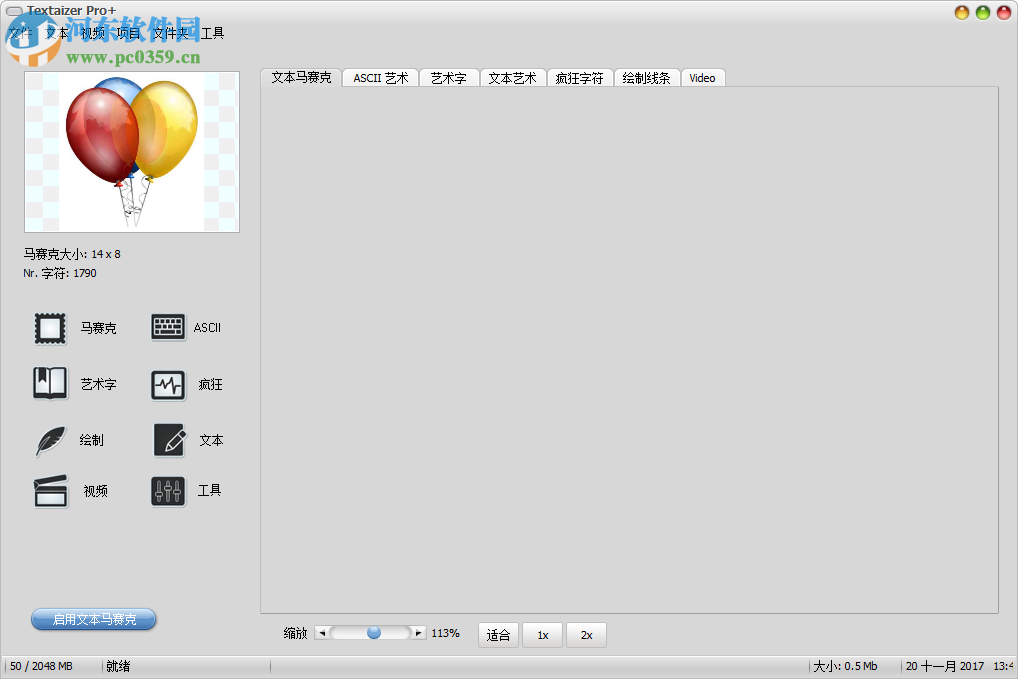Choose the 绘制 (Draw) feather icon
The image size is (1018, 679).
tap(50, 440)
